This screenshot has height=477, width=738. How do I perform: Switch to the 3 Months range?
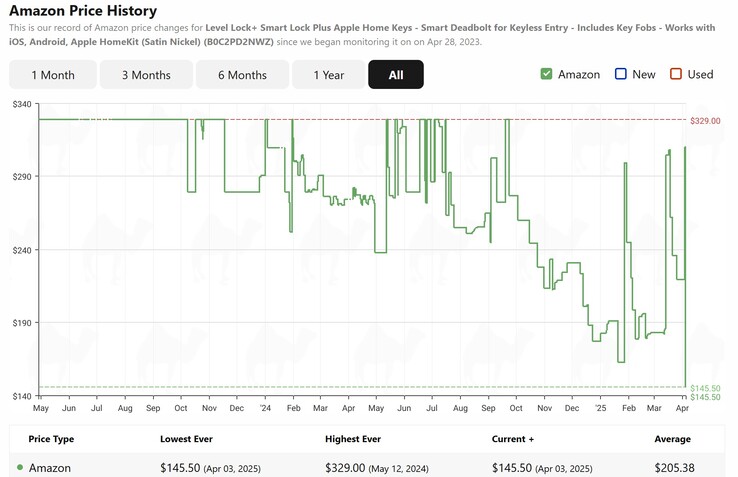tap(146, 74)
